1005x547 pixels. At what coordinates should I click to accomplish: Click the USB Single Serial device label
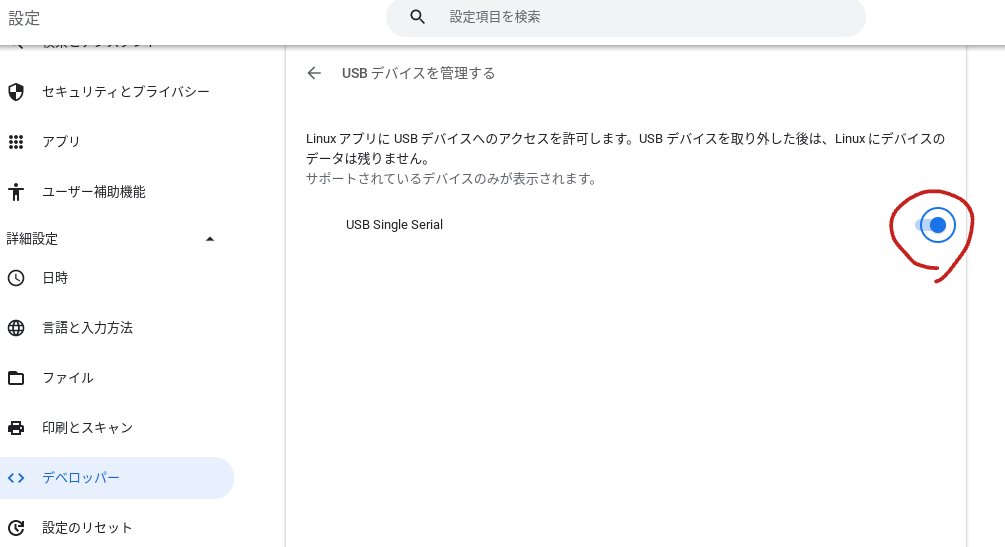click(394, 225)
